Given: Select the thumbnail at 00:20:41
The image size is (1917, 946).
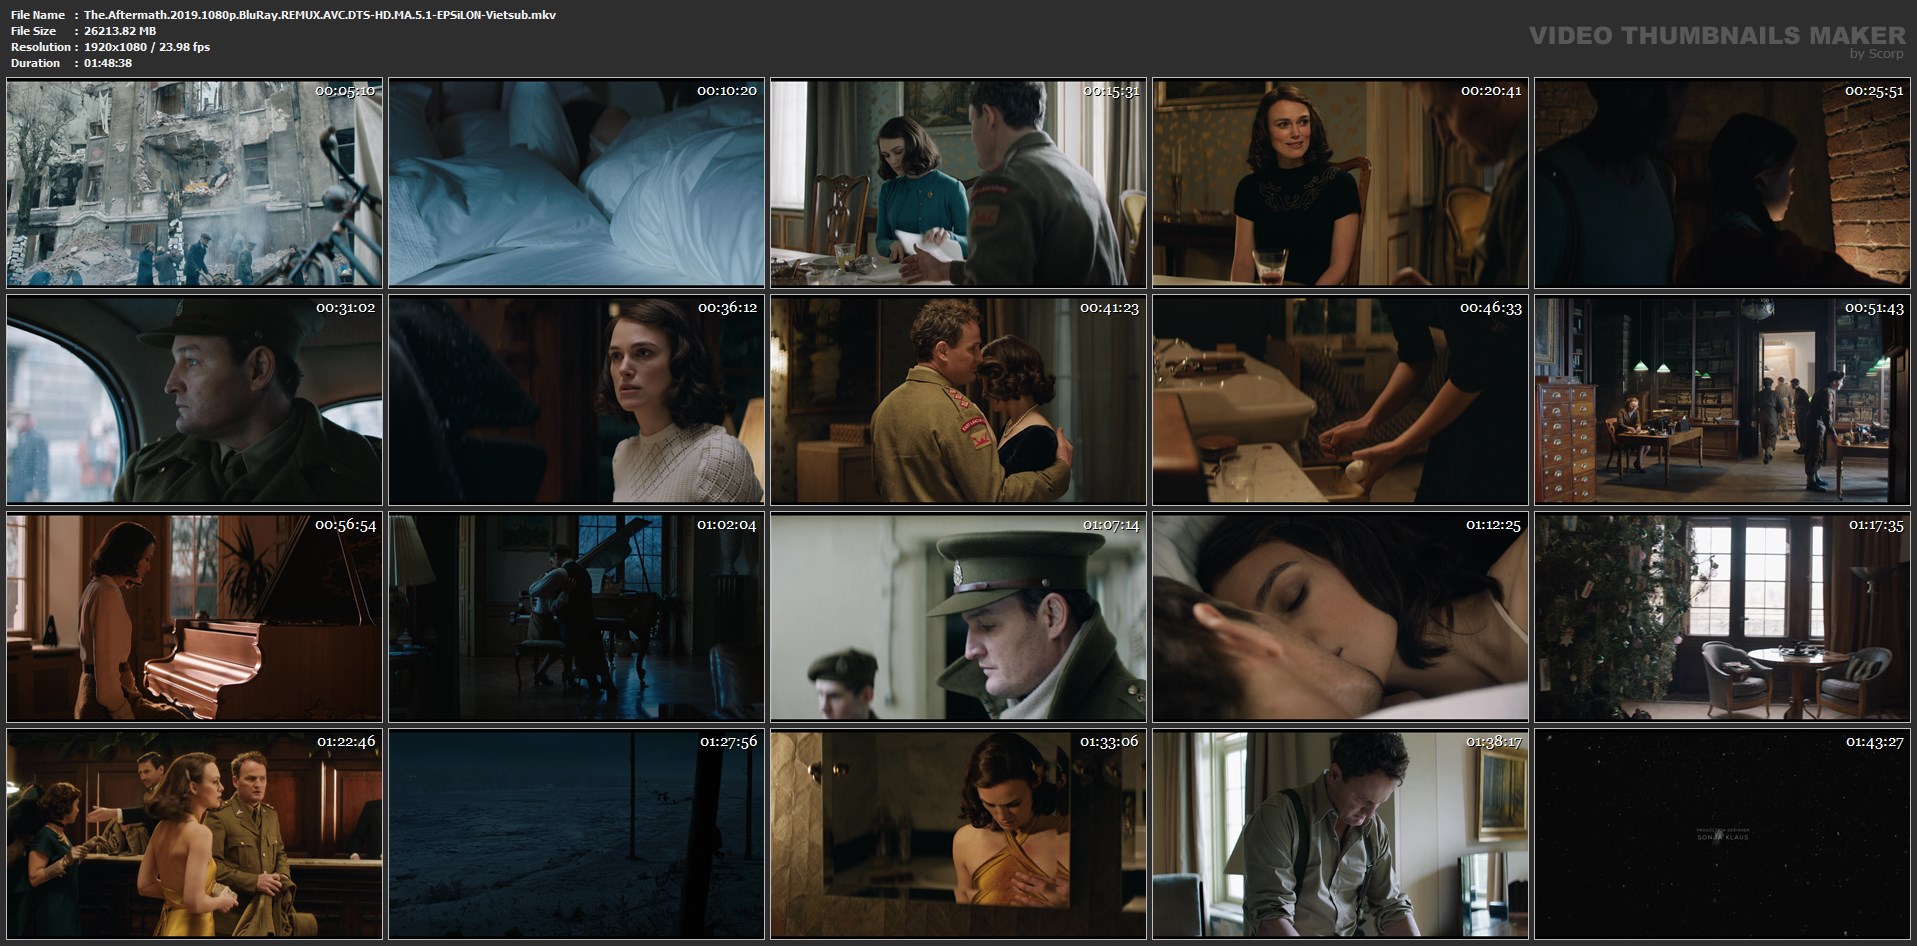Looking at the screenshot, I should pyautogui.click(x=1340, y=183).
